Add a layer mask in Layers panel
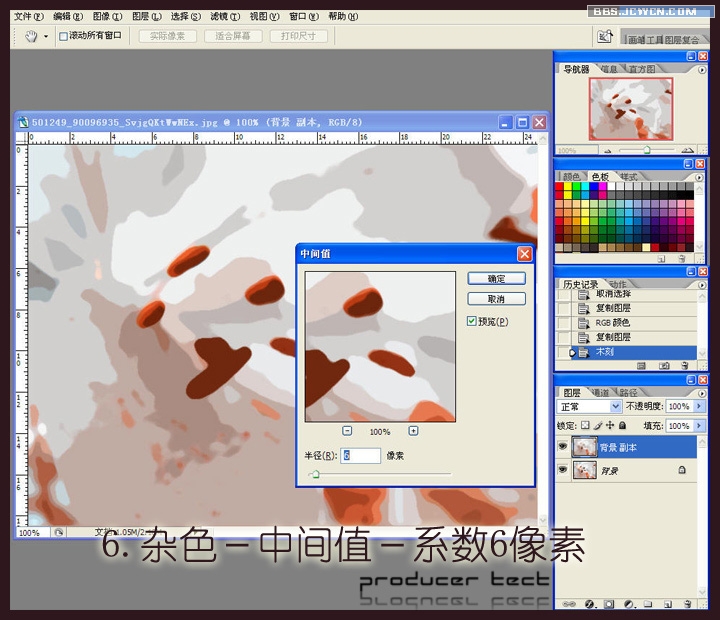Screen dimensions: 720x620 tap(609, 604)
